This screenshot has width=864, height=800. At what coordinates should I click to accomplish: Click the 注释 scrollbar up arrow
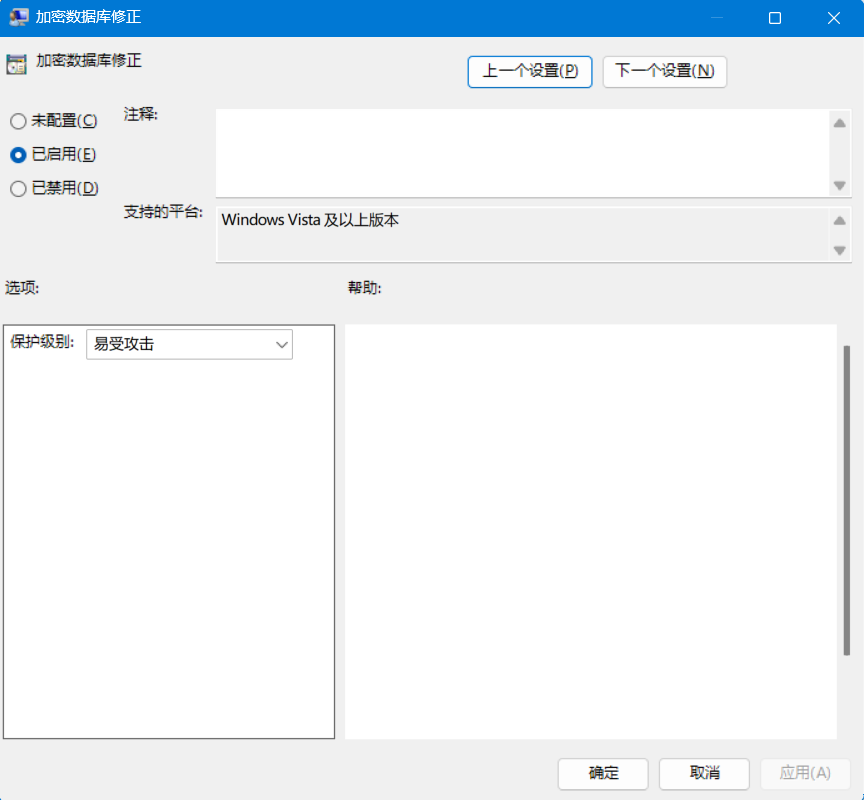(839, 123)
